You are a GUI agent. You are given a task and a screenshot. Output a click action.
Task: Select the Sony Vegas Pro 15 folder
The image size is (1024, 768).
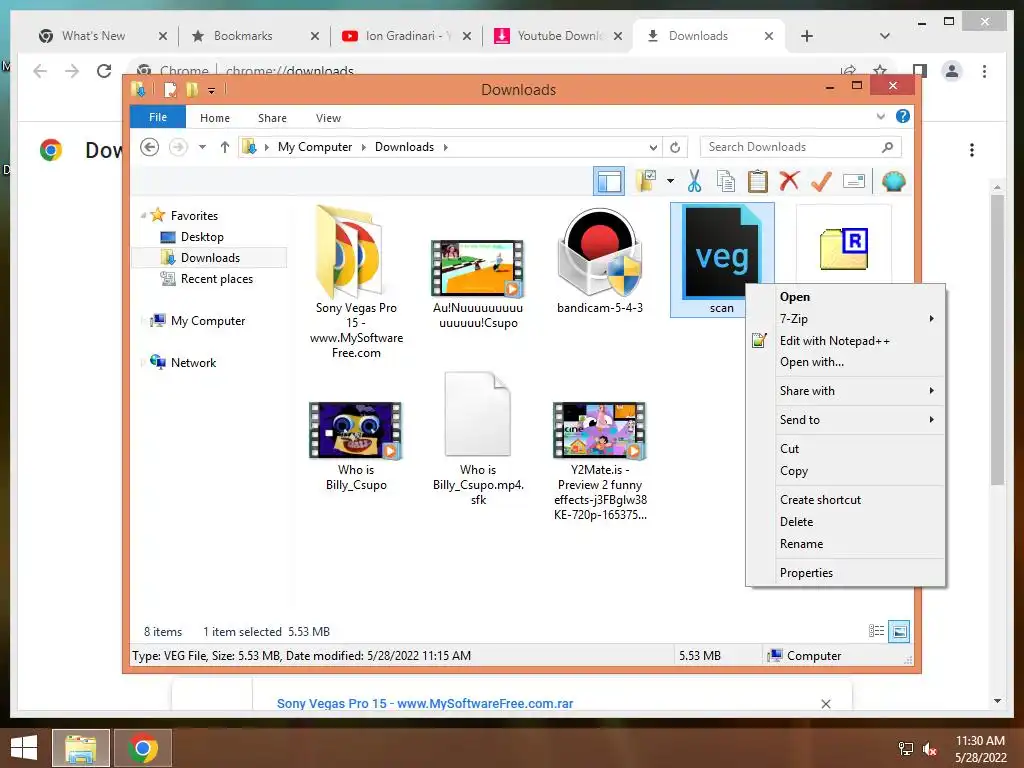point(356,282)
